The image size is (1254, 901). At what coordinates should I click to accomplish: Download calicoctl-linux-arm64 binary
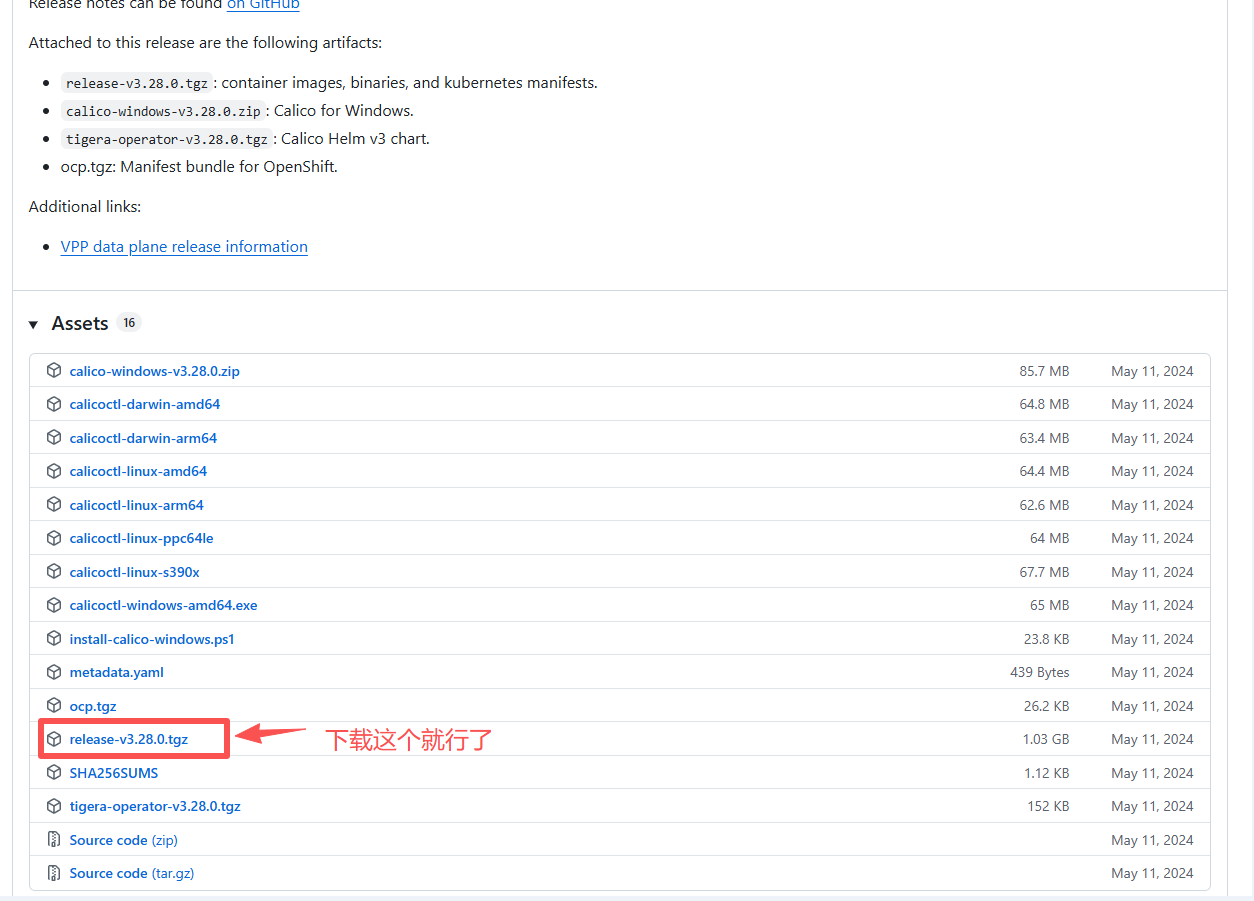click(137, 505)
